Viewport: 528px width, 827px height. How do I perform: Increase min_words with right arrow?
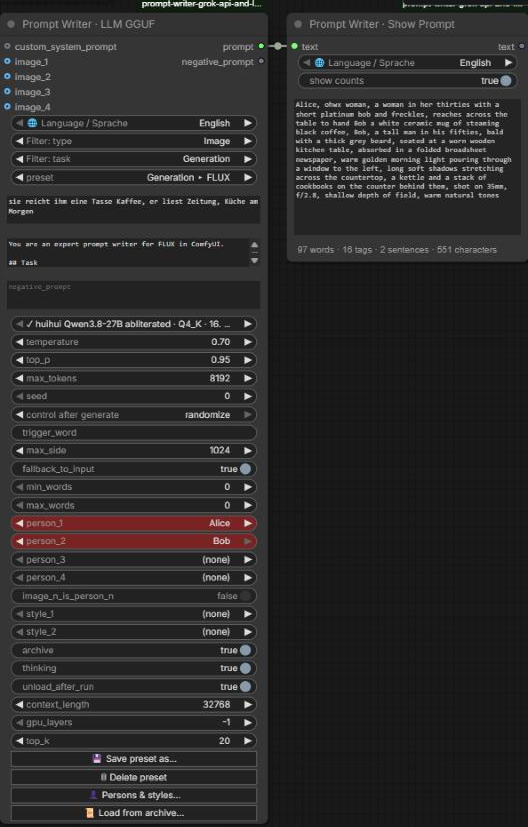pyautogui.click(x=247, y=487)
